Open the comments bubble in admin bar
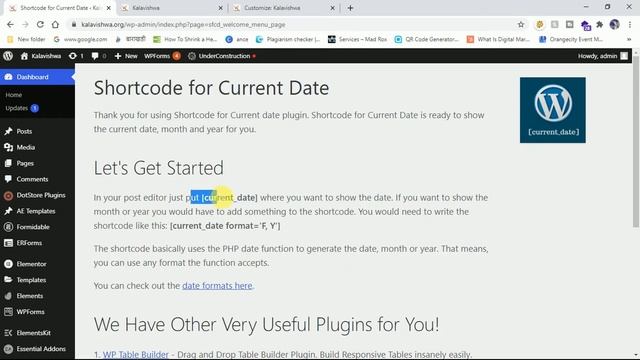This screenshot has height=360, width=640. (x=99, y=56)
